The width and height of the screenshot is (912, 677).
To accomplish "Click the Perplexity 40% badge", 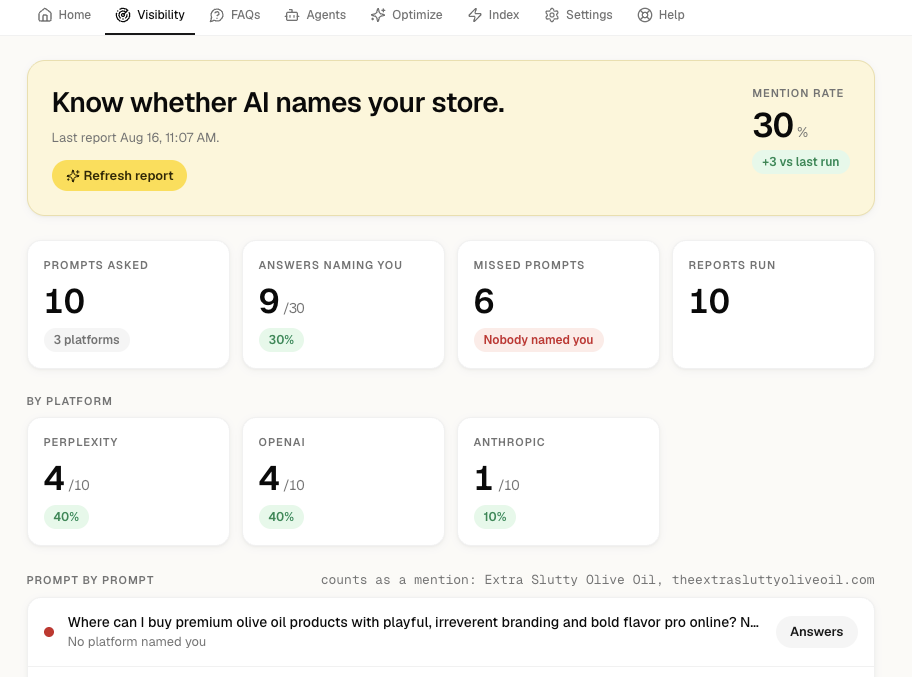I will click(66, 516).
